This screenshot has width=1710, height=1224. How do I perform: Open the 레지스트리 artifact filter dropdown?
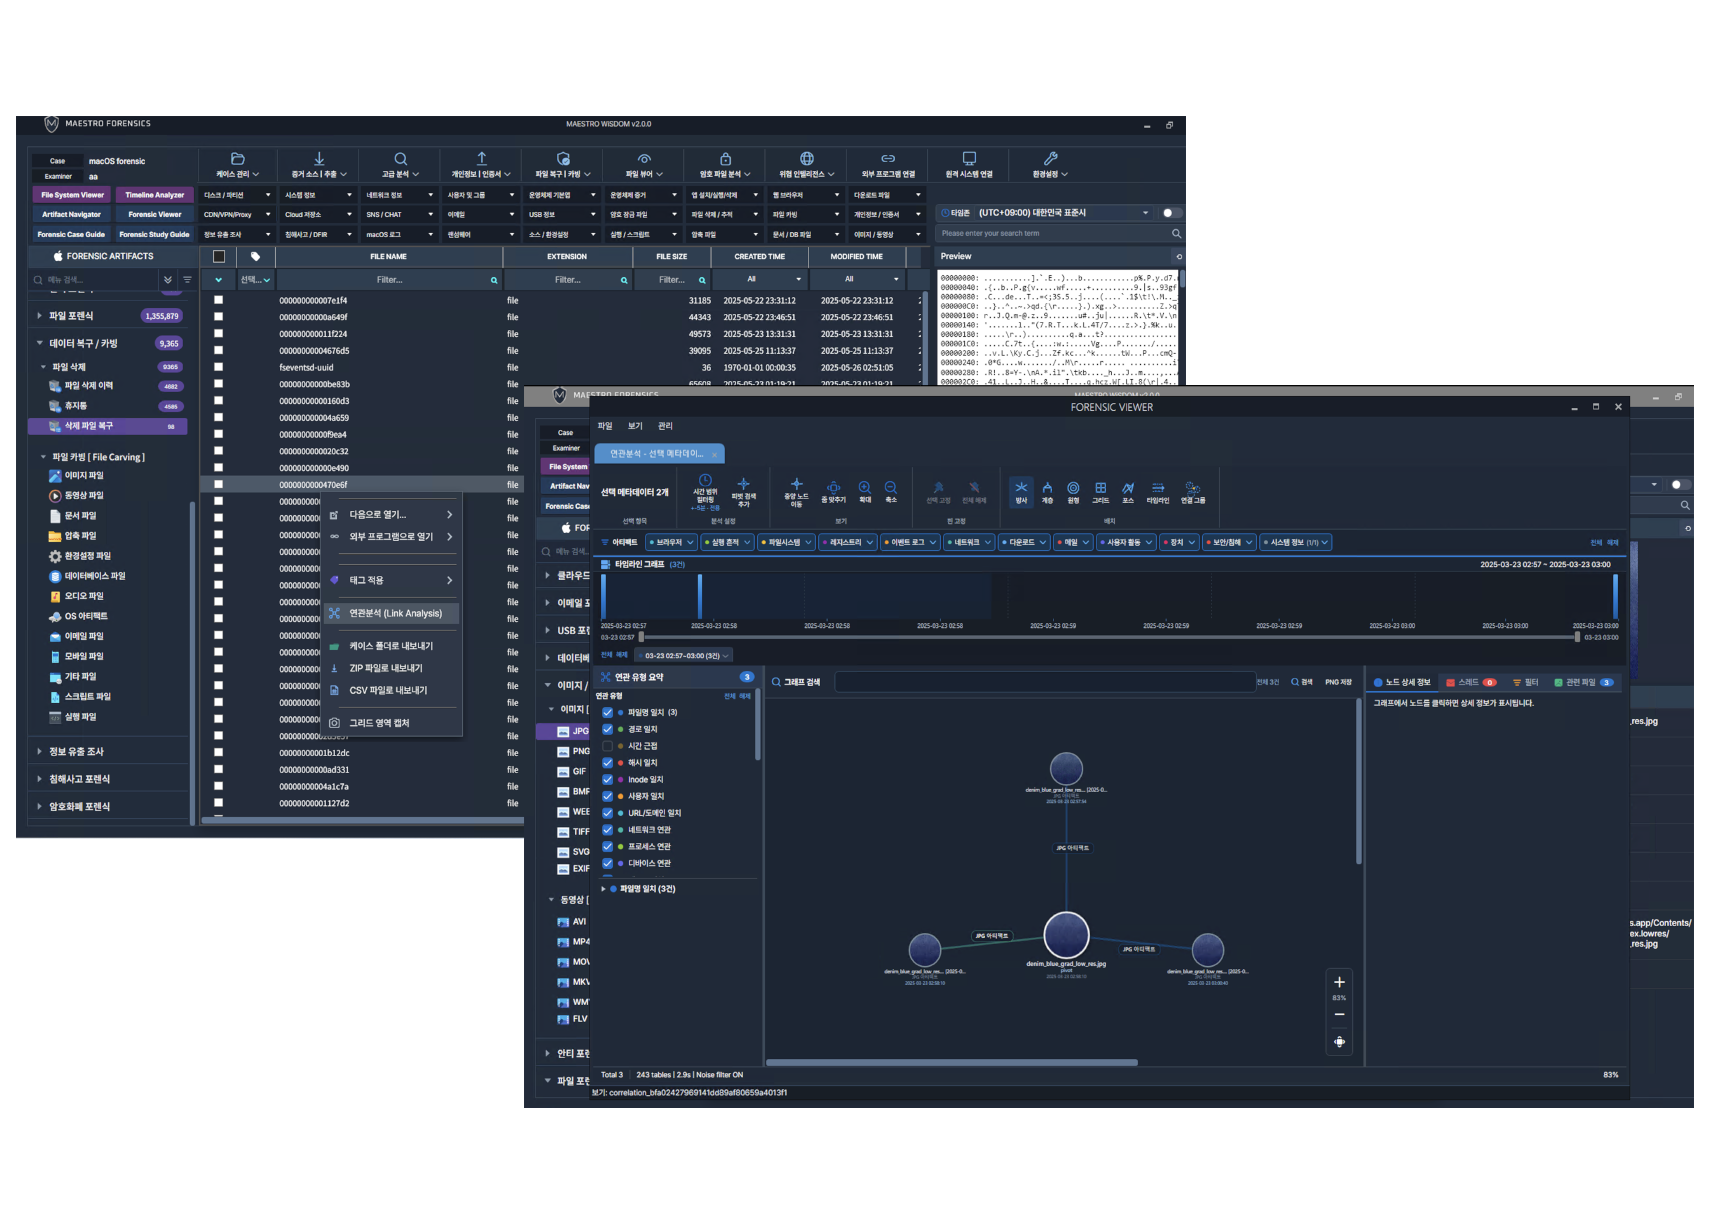click(x=847, y=542)
